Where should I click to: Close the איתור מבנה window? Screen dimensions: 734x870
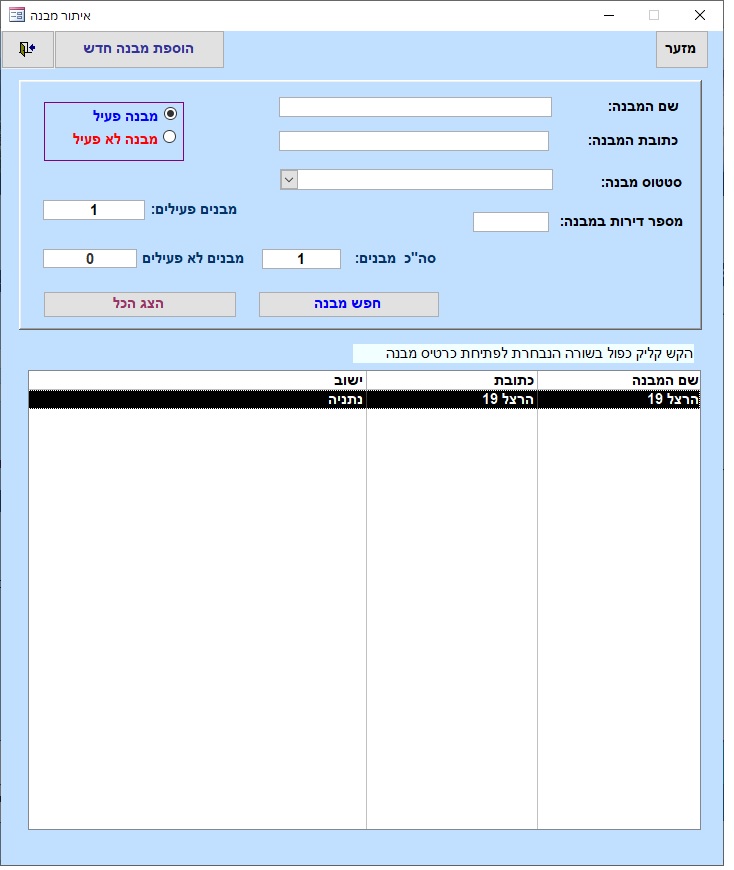click(x=700, y=16)
